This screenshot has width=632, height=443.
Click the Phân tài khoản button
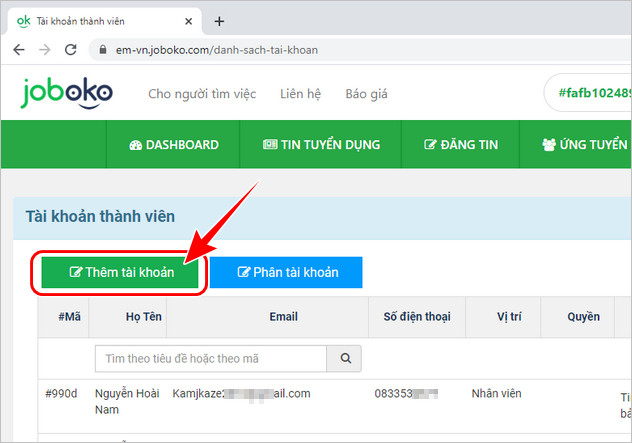pyautogui.click(x=286, y=272)
